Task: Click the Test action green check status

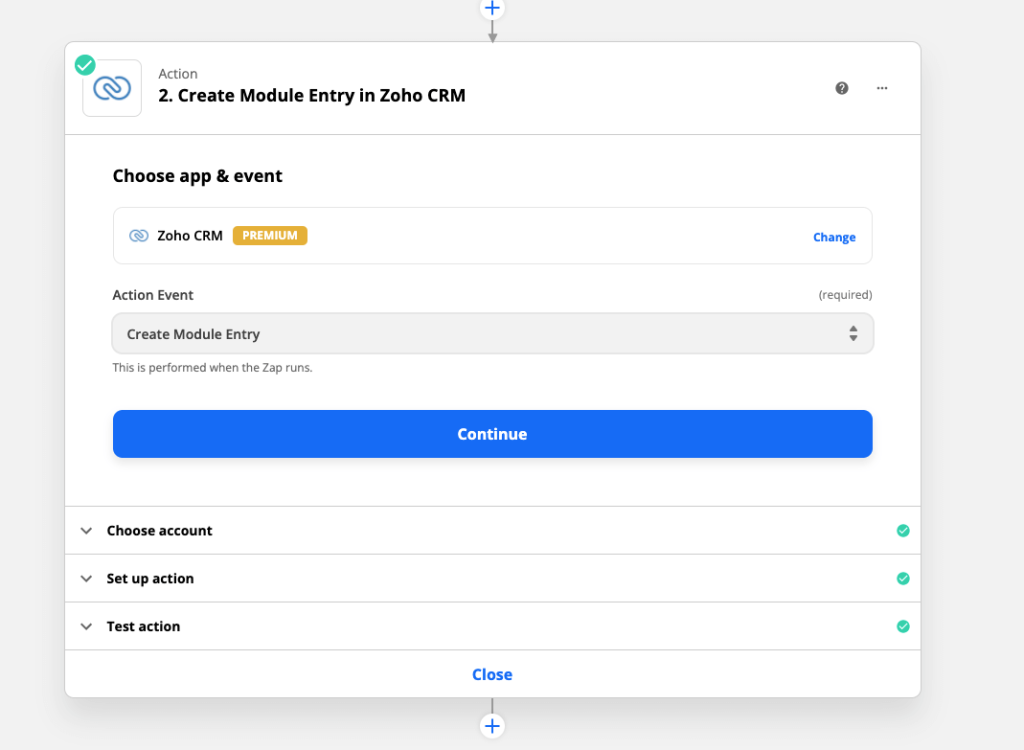Action: (x=903, y=627)
